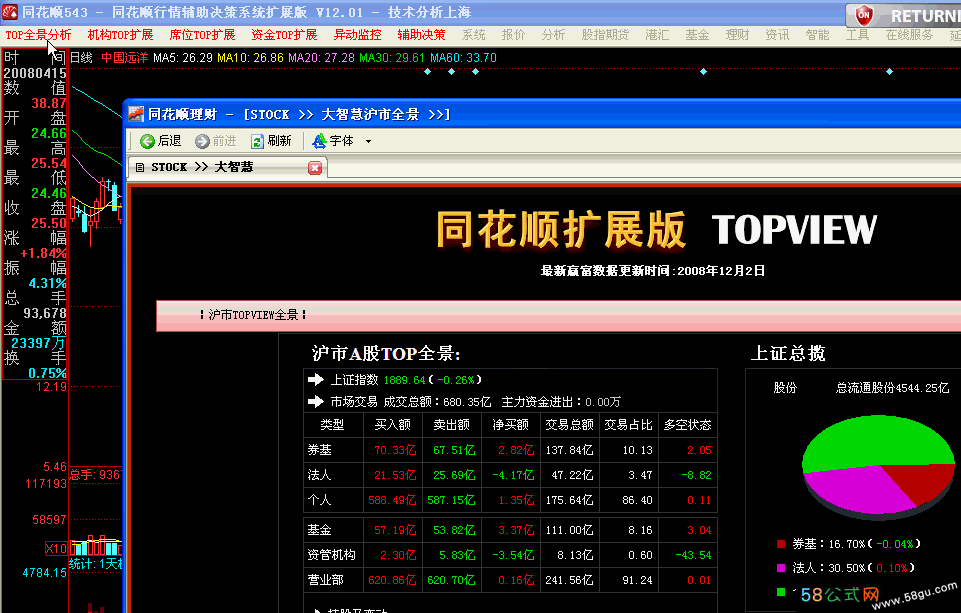Click the 交易总额 column header
The width and height of the screenshot is (961, 613).
click(569, 425)
